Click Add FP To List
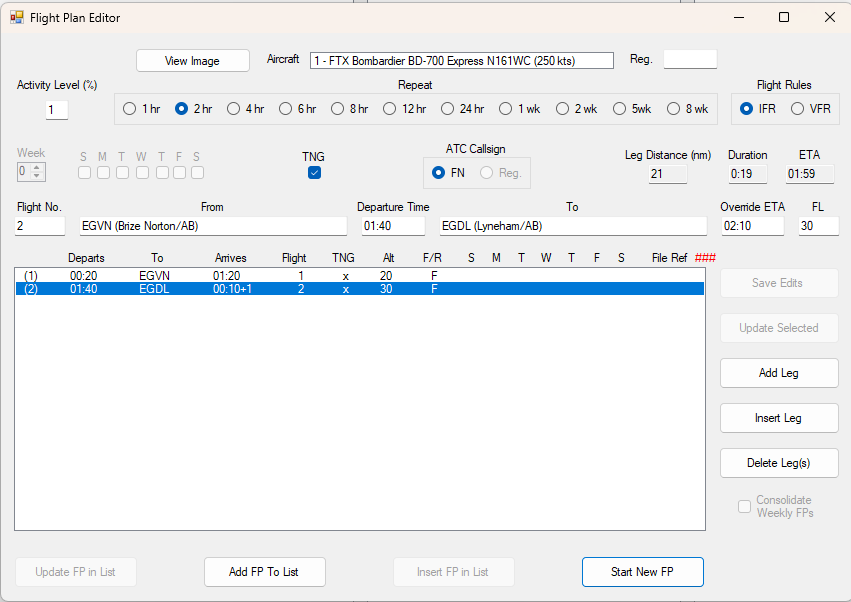Viewport: 851px width, 602px height. (264, 571)
